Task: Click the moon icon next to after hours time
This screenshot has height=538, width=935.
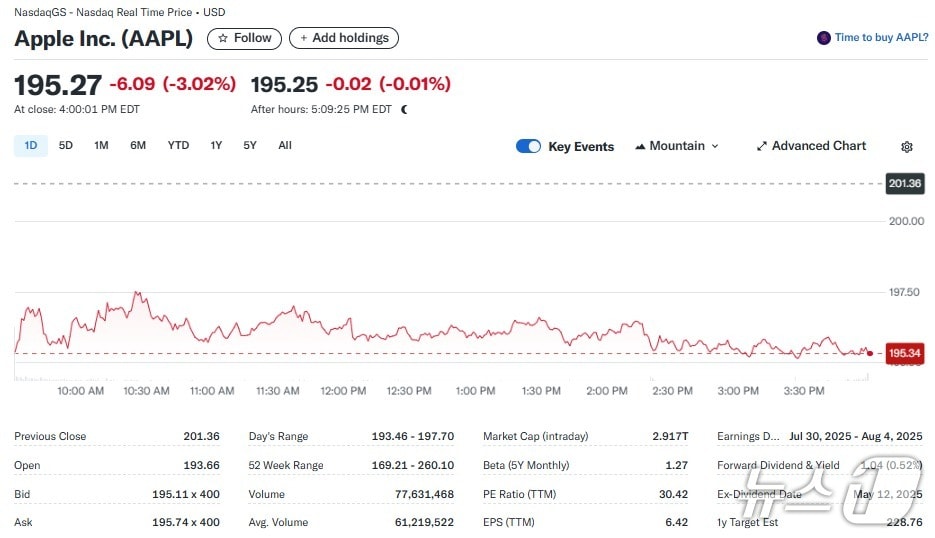Action: pos(404,109)
